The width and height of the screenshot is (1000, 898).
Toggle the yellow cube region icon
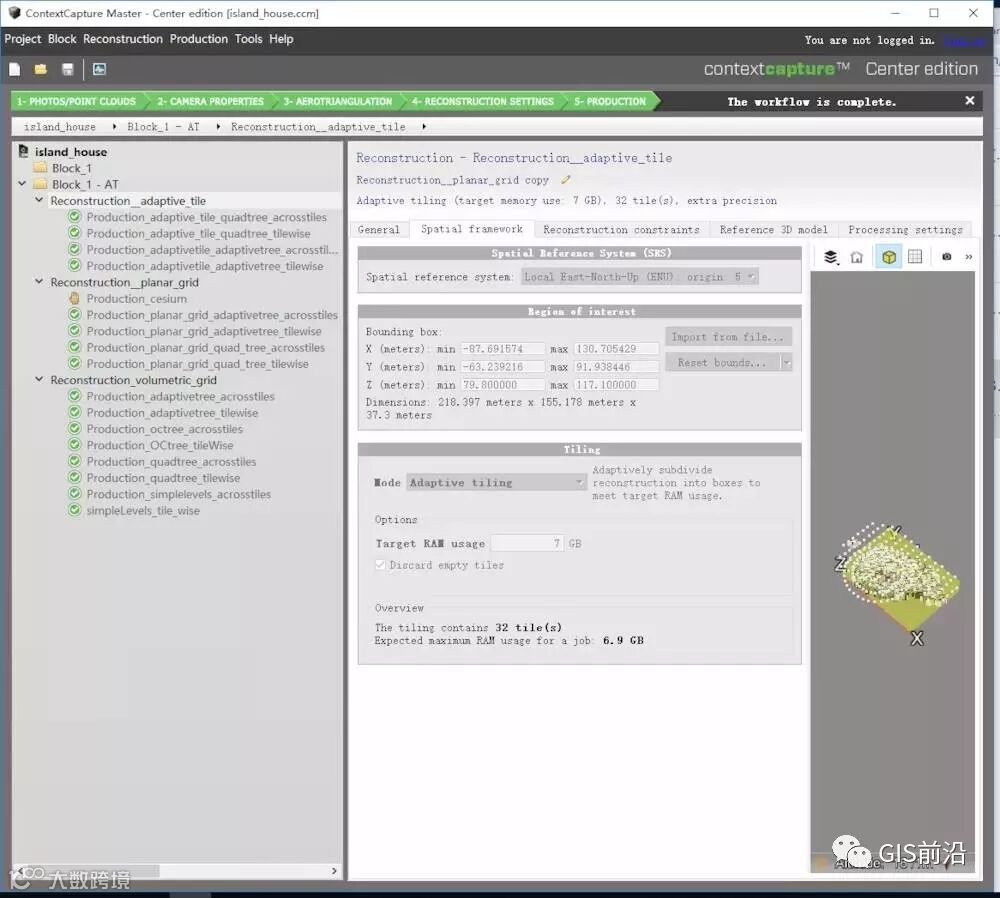tap(888, 257)
